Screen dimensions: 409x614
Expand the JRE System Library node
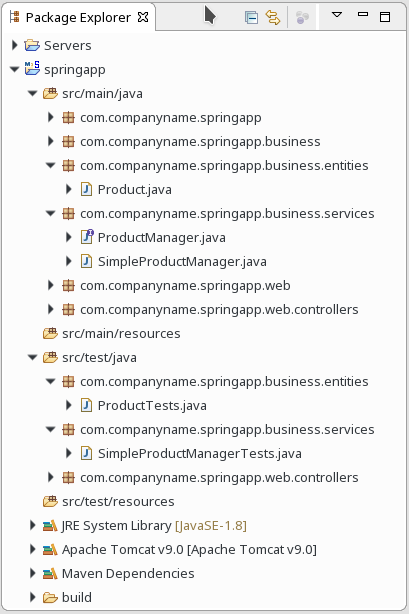click(x=33, y=525)
